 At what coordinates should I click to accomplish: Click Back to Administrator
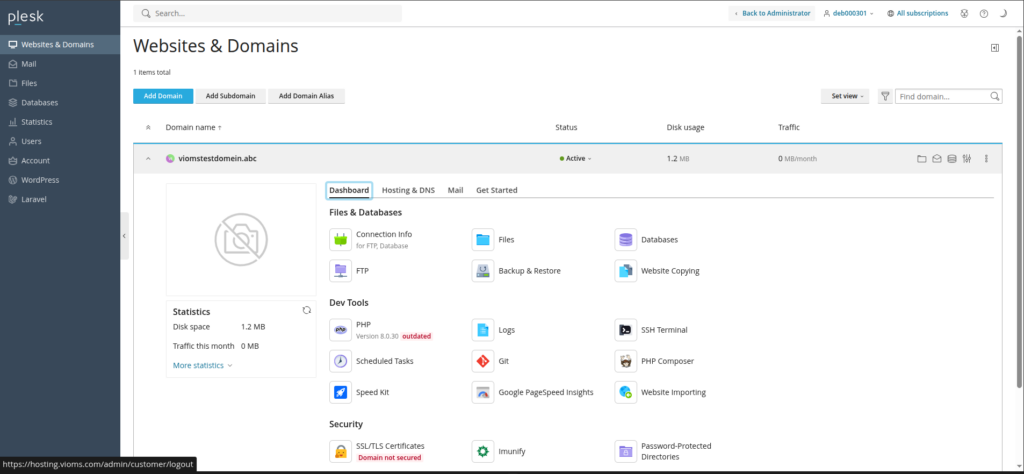[772, 13]
